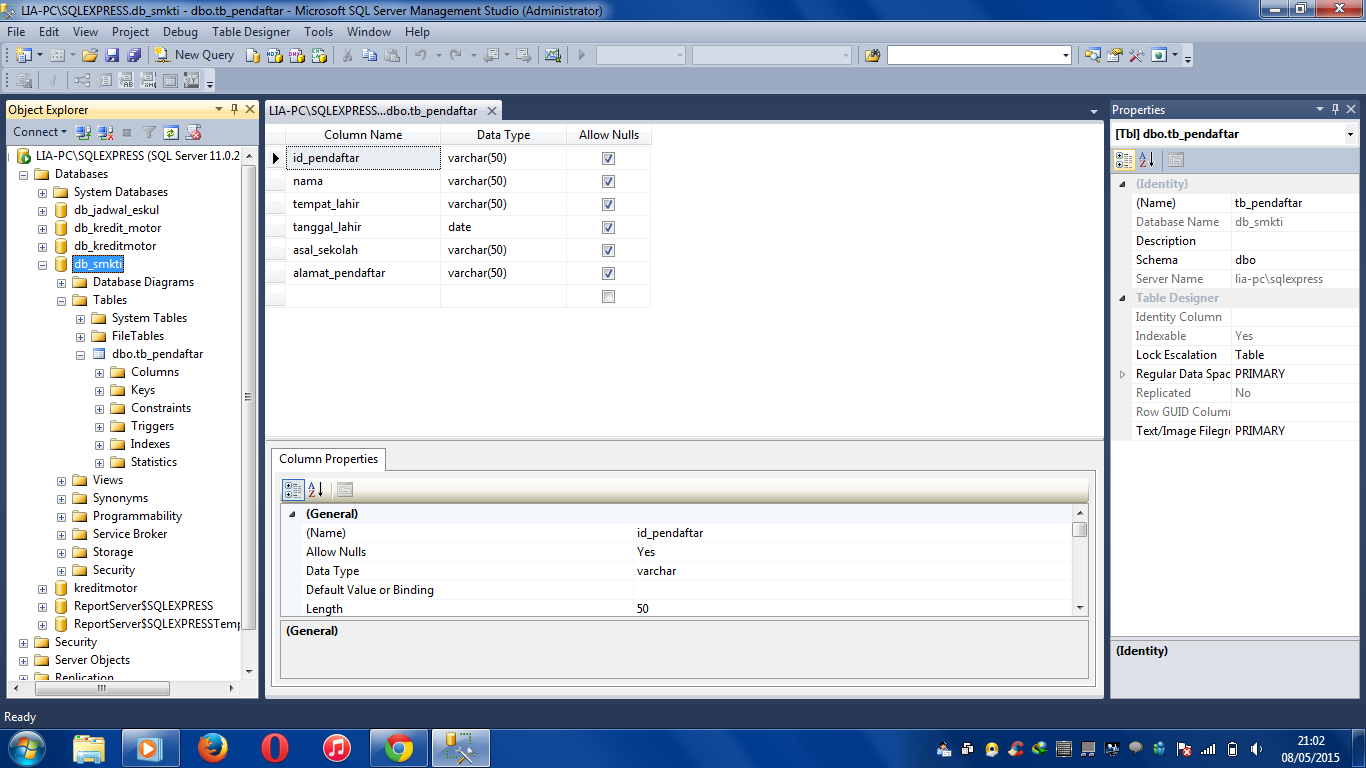
Task: Click the Open File folder icon
Action: (90, 55)
